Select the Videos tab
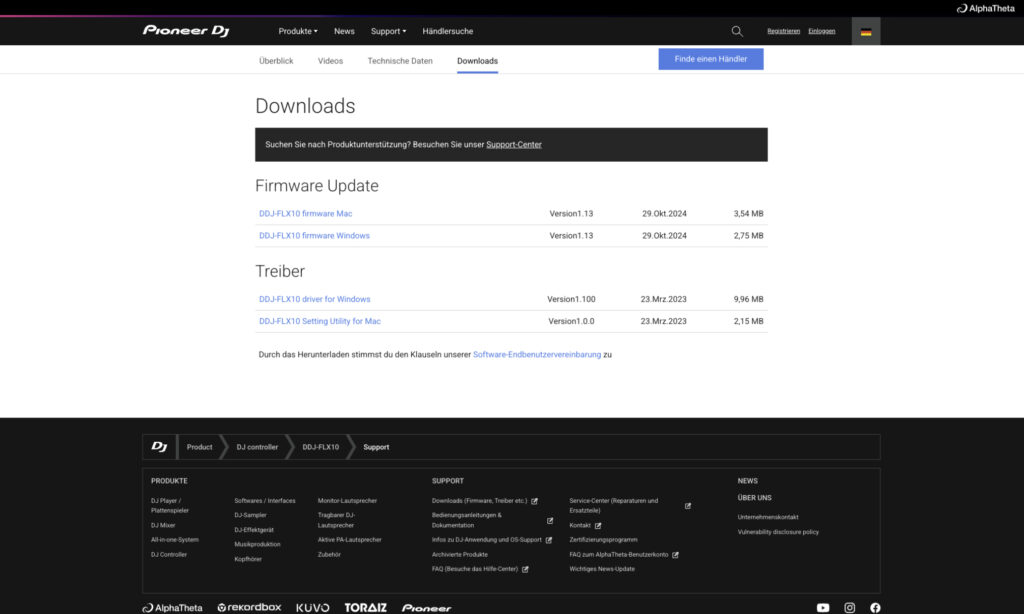 [330, 61]
